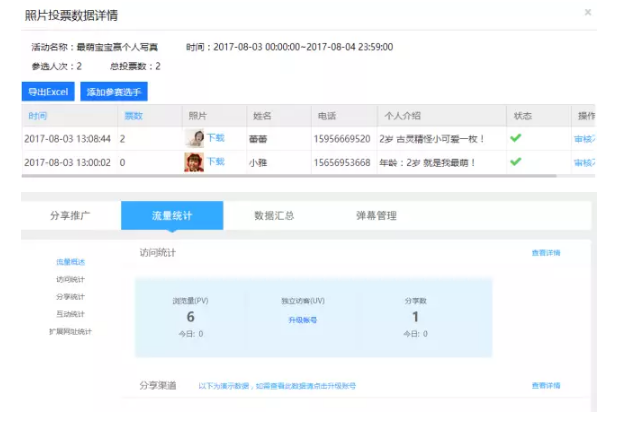Click timestamp 2017-08-03 13:08:44
The image size is (617, 424).
point(67,139)
